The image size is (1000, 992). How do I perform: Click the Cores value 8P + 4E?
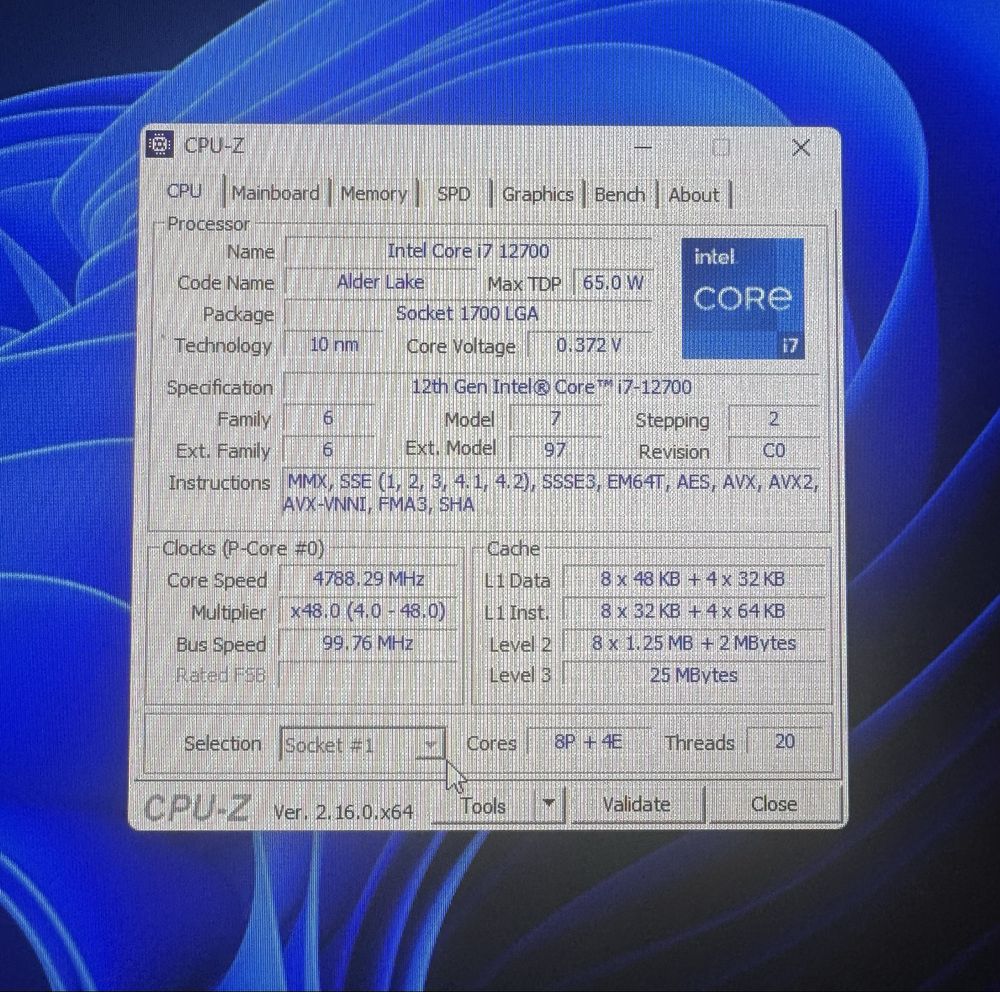pos(588,741)
